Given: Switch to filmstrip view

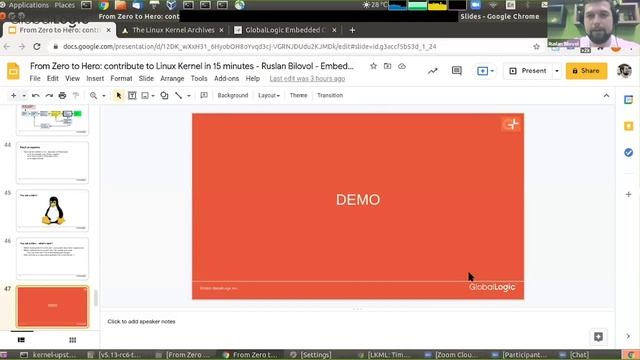Looking at the screenshot, I should click(x=21, y=340).
